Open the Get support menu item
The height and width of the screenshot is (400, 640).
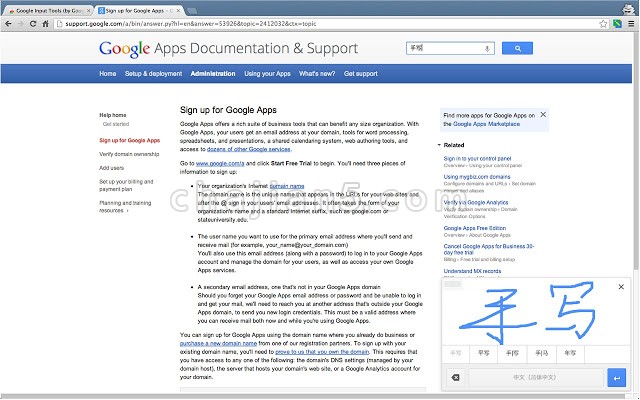click(x=361, y=74)
